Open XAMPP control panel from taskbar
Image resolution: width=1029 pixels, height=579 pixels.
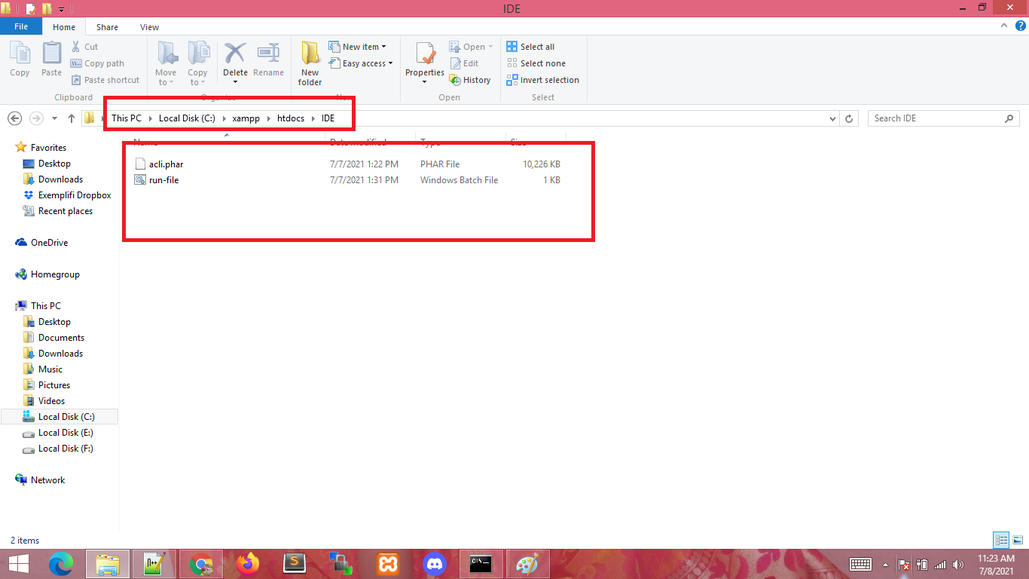(x=388, y=562)
